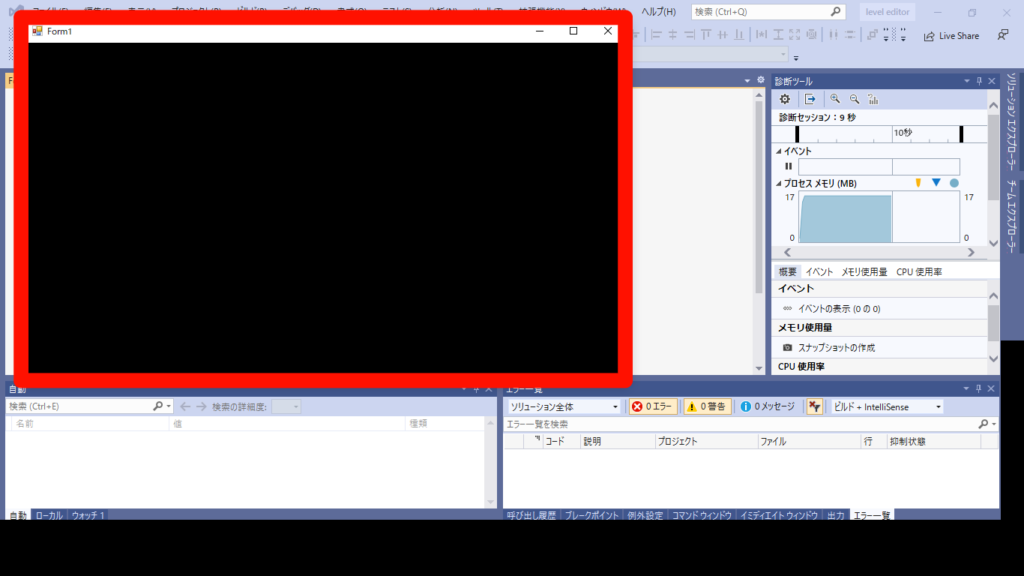Toggle the error list clear-filter icon
Image resolution: width=1024 pixels, height=576 pixels.
[815, 407]
